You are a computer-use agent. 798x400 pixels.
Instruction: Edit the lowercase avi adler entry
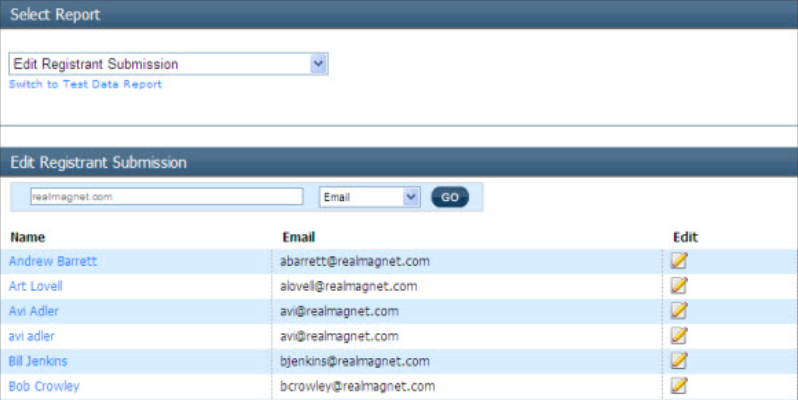679,335
